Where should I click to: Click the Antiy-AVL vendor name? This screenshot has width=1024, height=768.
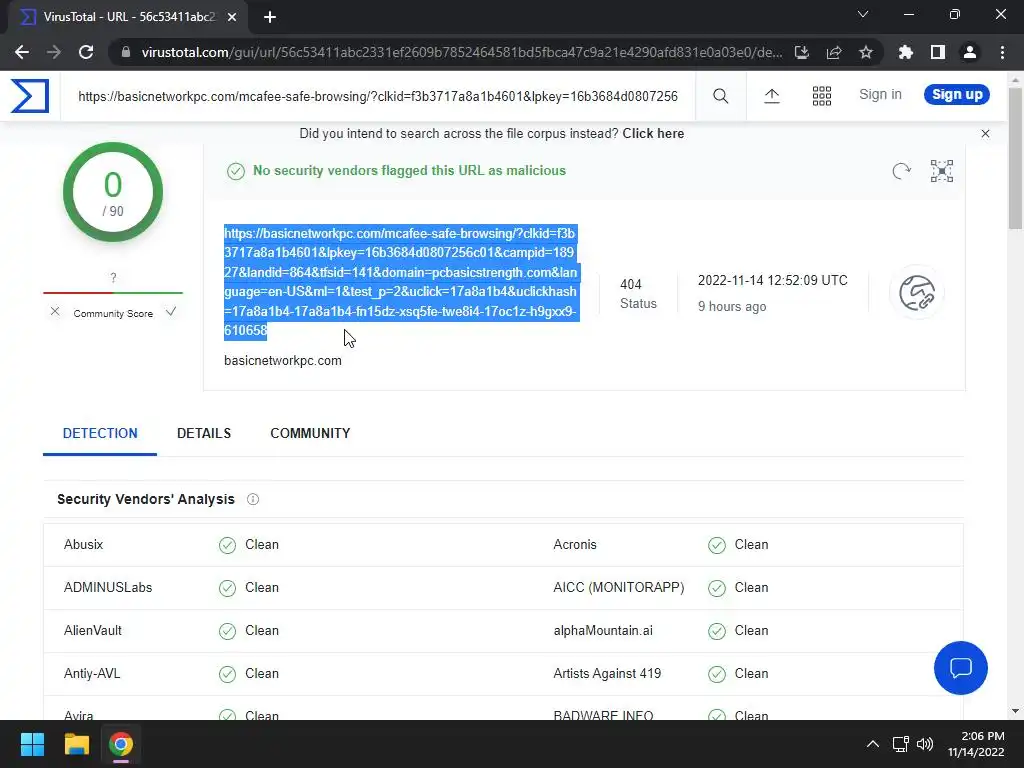(92, 674)
